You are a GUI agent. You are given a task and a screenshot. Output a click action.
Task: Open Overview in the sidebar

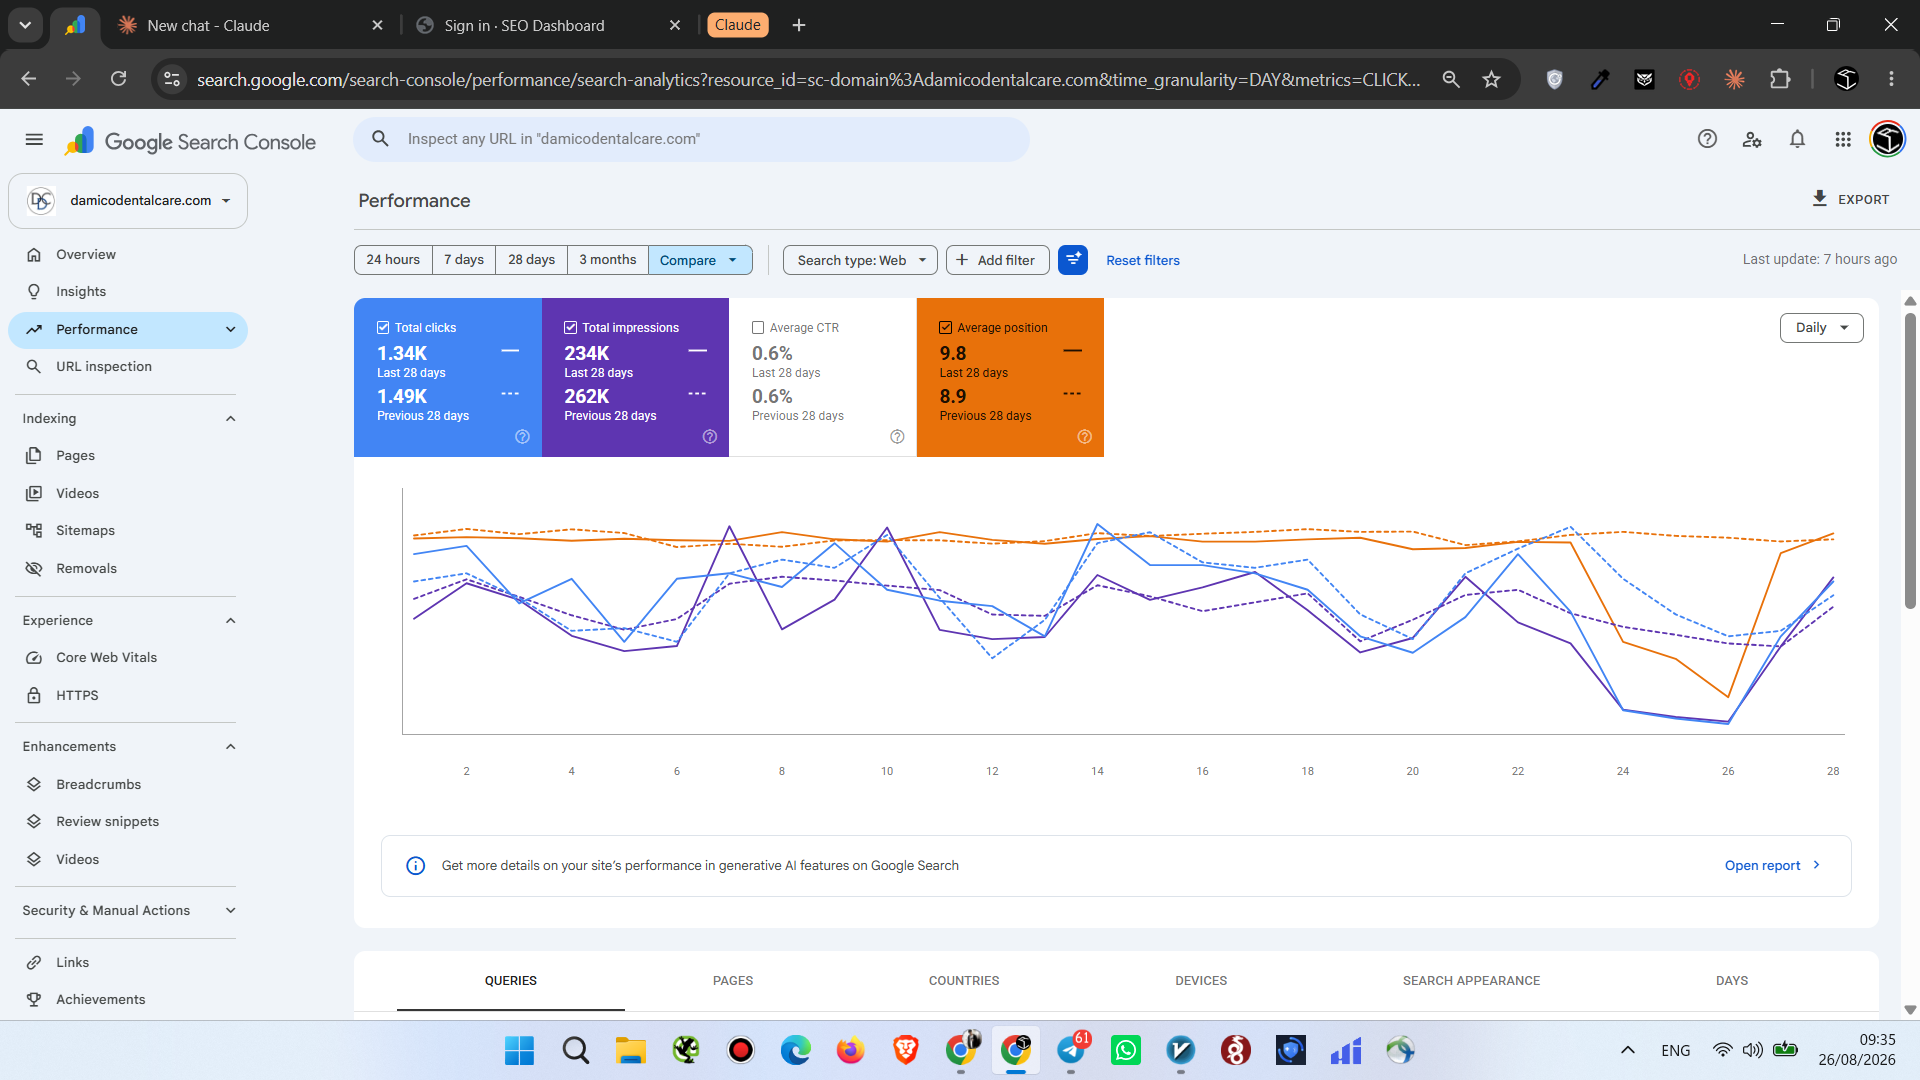click(x=128, y=255)
